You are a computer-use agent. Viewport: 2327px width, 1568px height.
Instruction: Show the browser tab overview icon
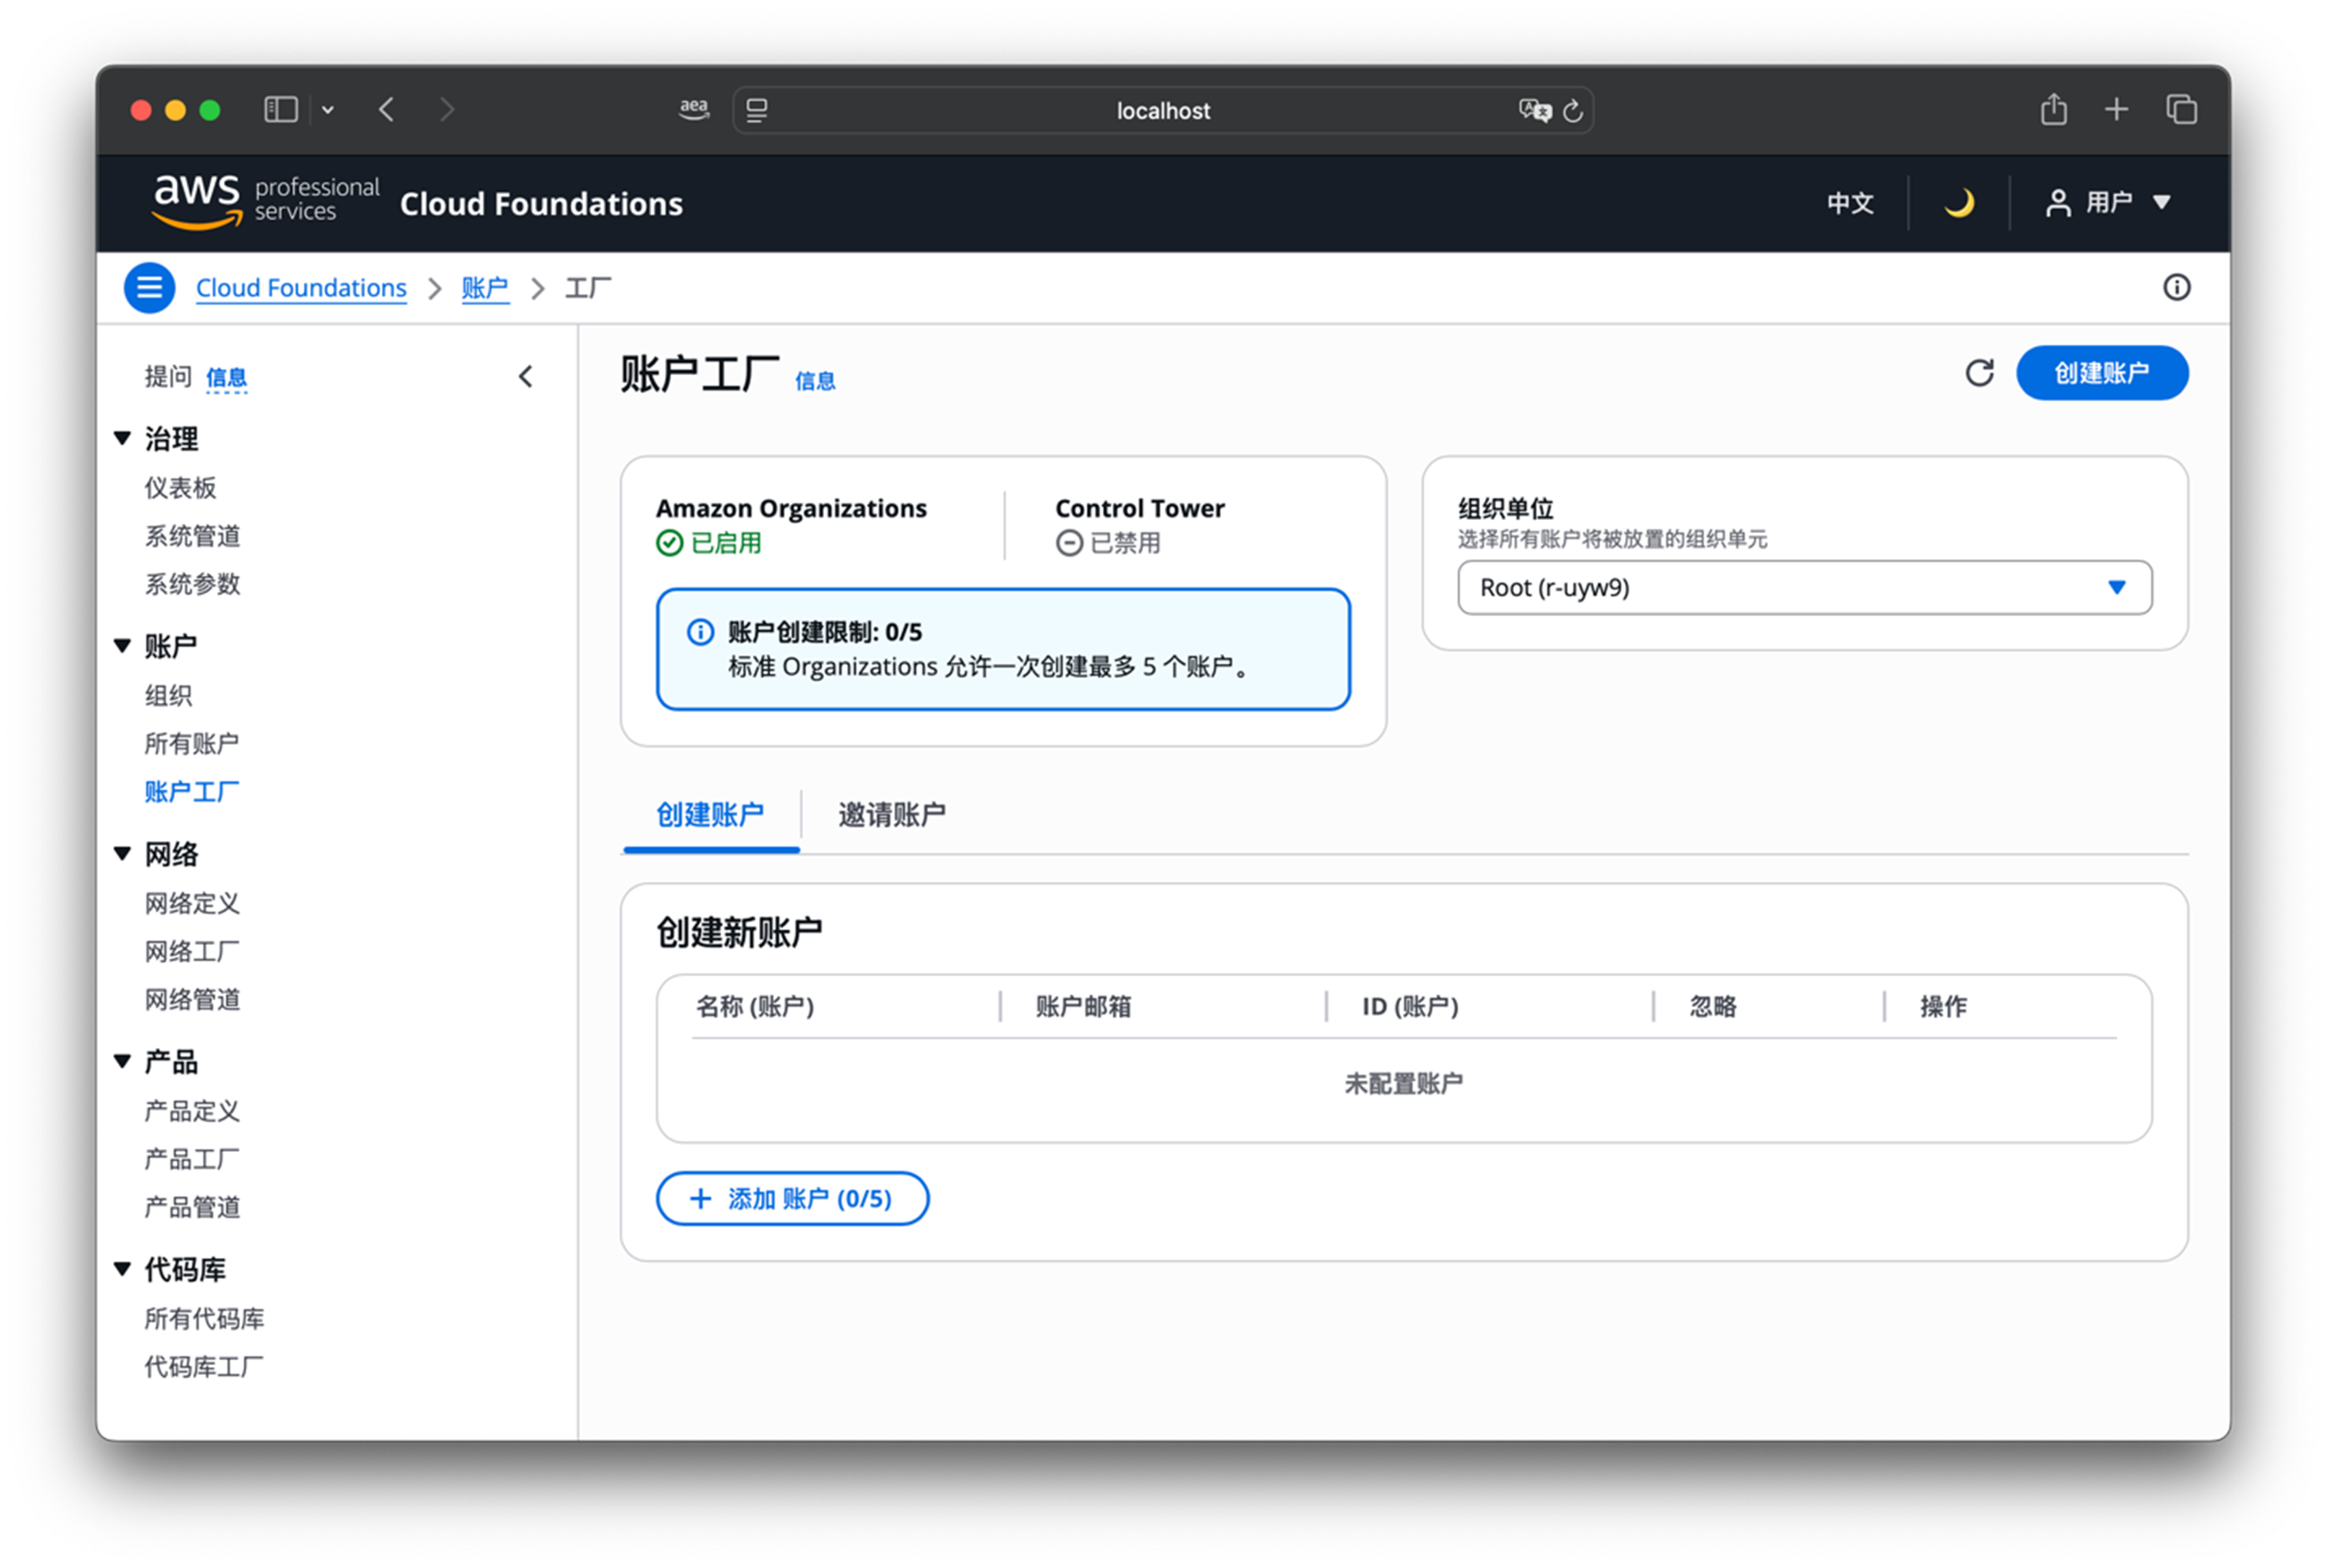(2181, 109)
